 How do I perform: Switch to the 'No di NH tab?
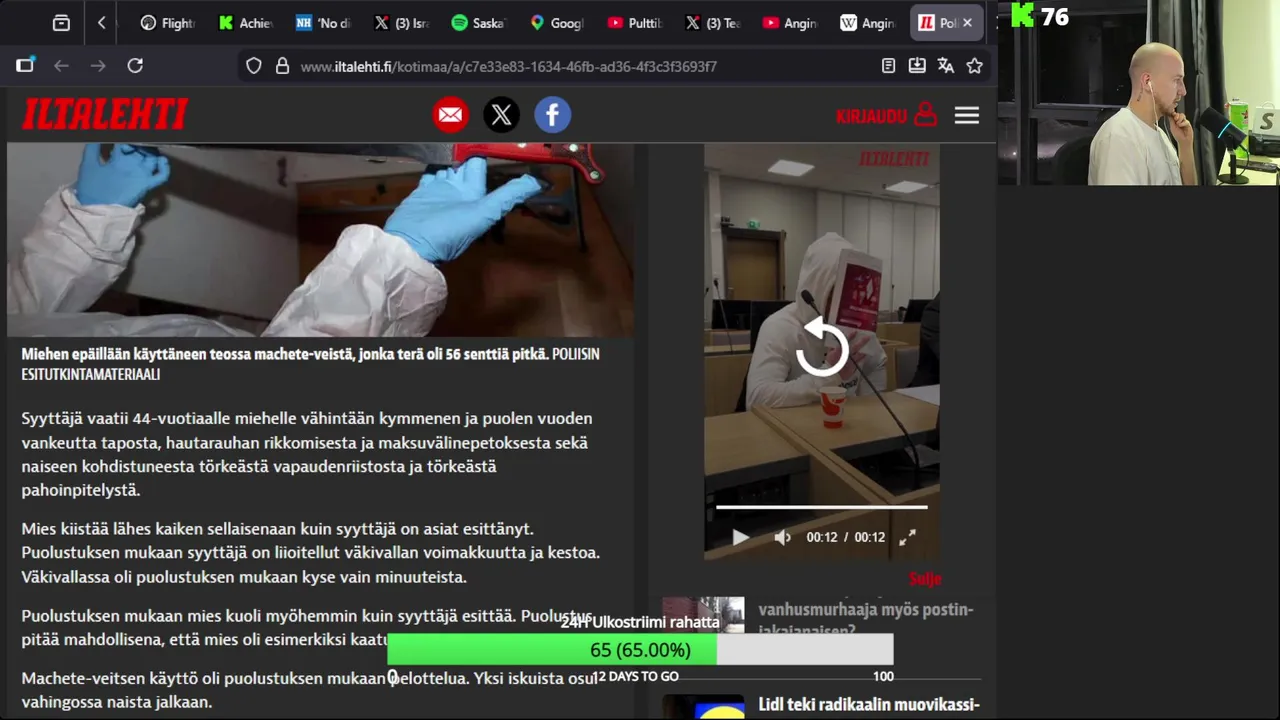[323, 22]
